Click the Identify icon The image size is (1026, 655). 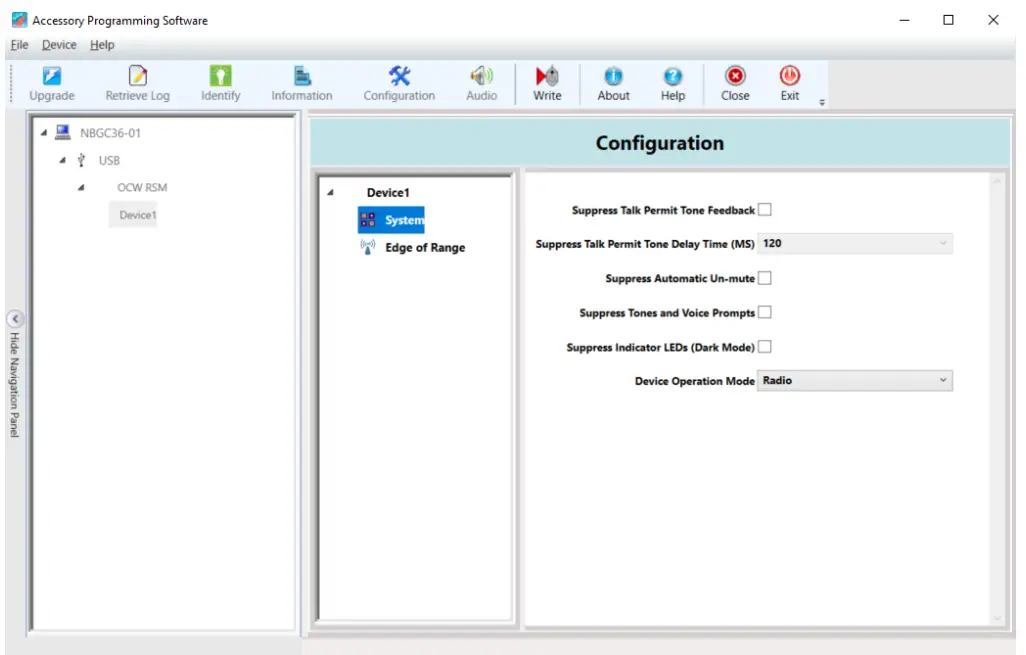tap(220, 82)
